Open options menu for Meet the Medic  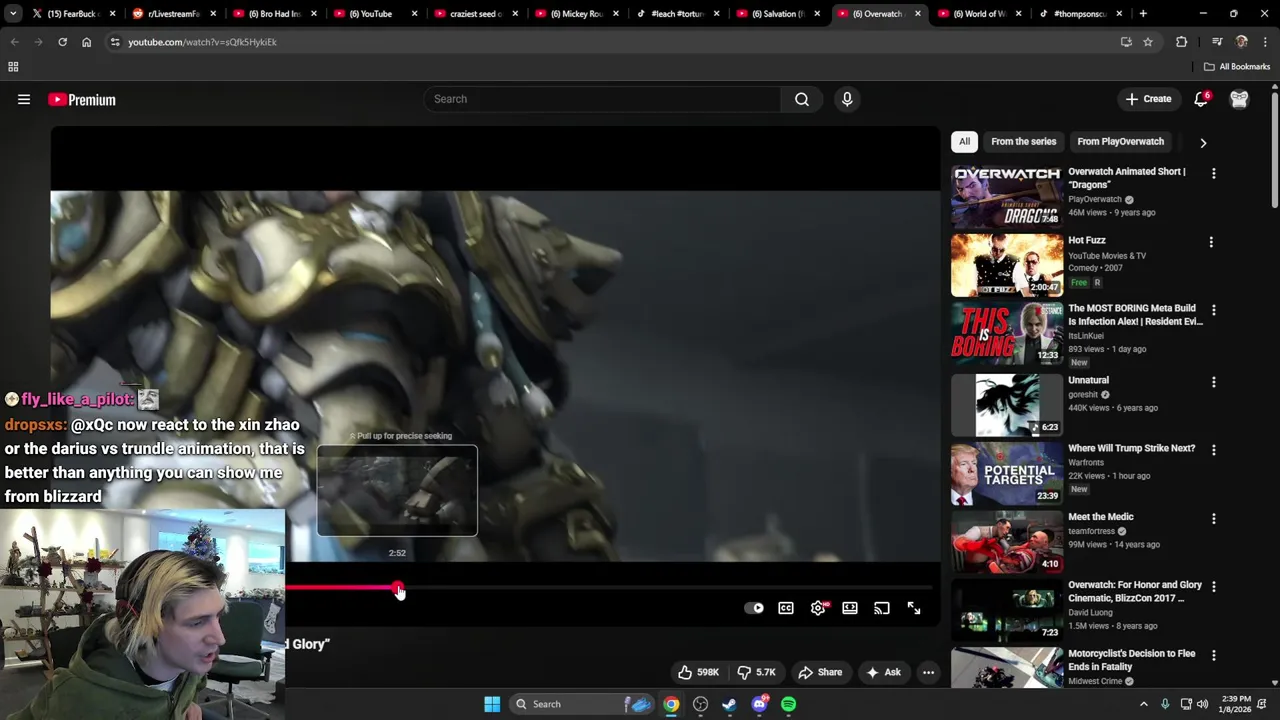tap(1214, 519)
